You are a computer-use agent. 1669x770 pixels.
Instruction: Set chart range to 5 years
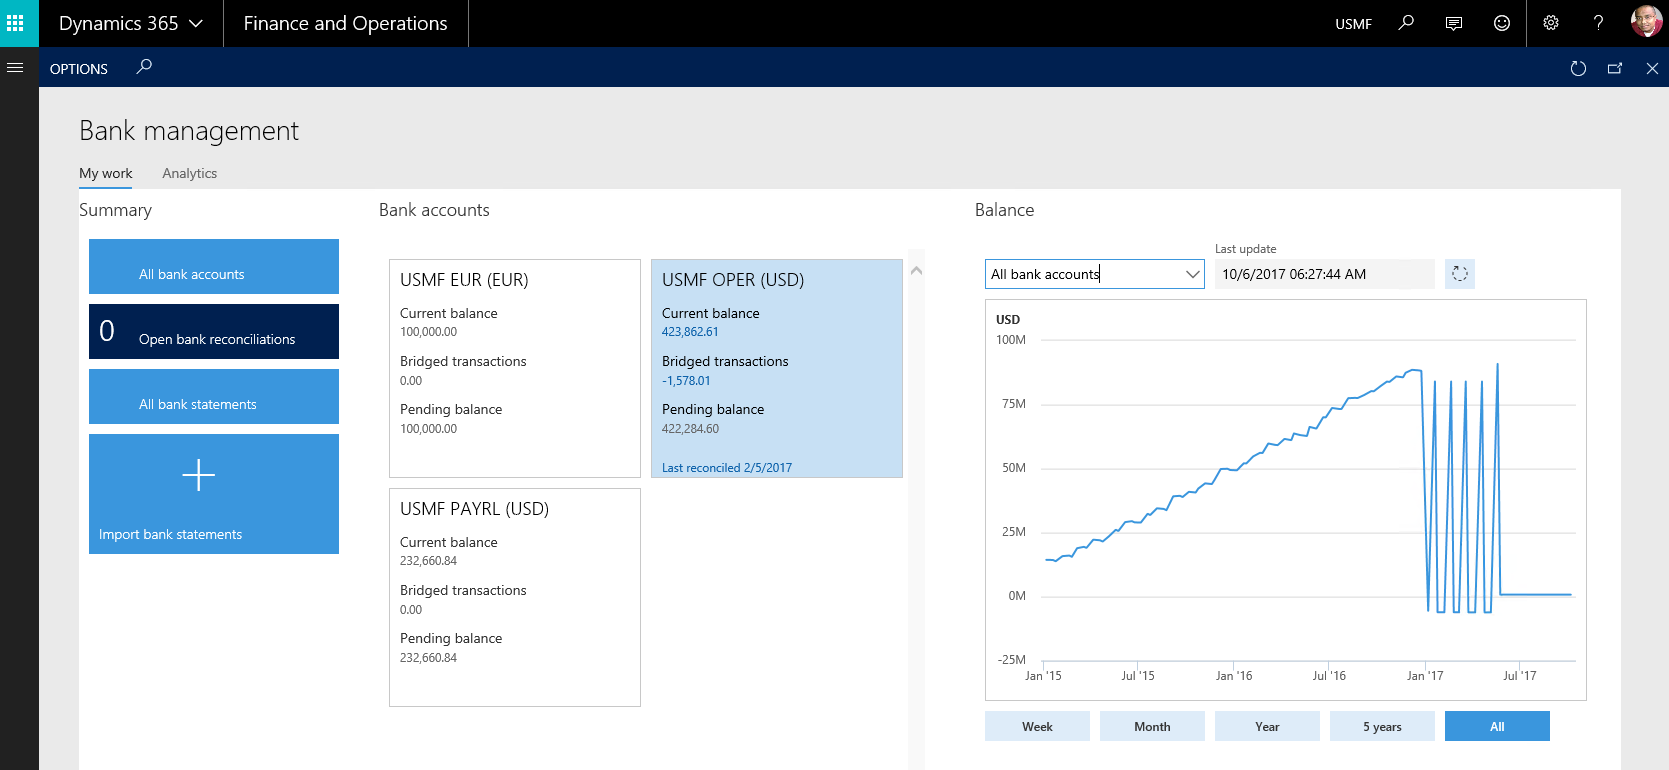pos(1382,726)
